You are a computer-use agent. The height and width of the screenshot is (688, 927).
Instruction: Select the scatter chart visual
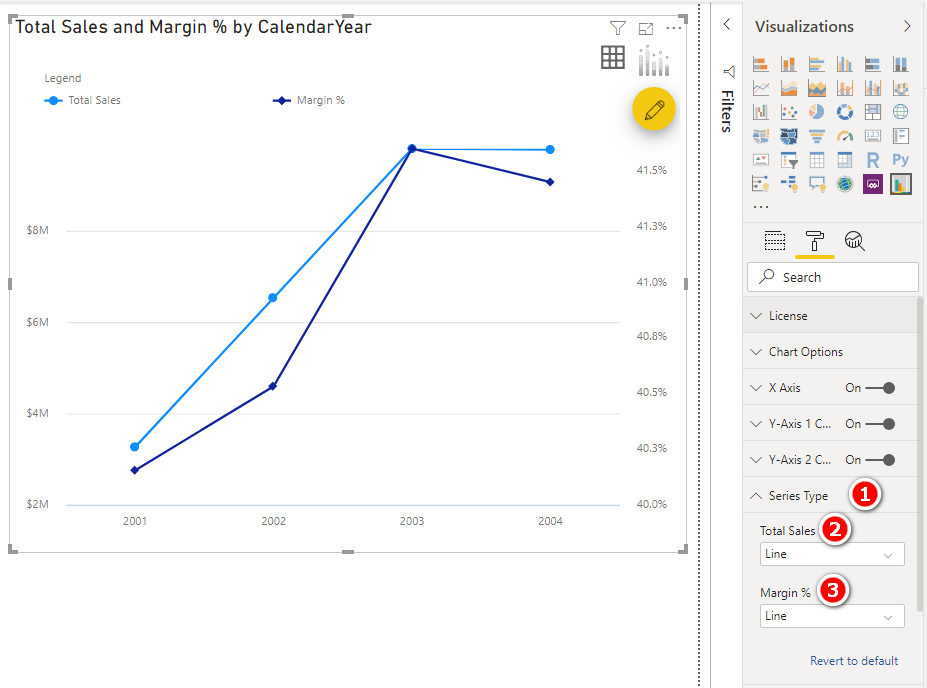[x=788, y=112]
